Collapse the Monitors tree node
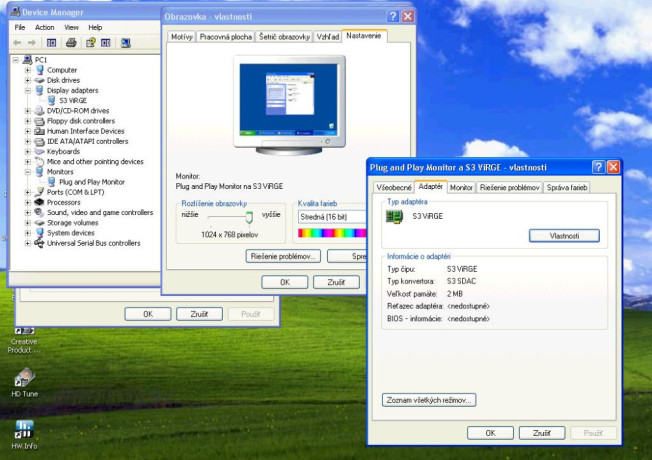Image resolution: width=652 pixels, height=460 pixels. click(x=27, y=172)
